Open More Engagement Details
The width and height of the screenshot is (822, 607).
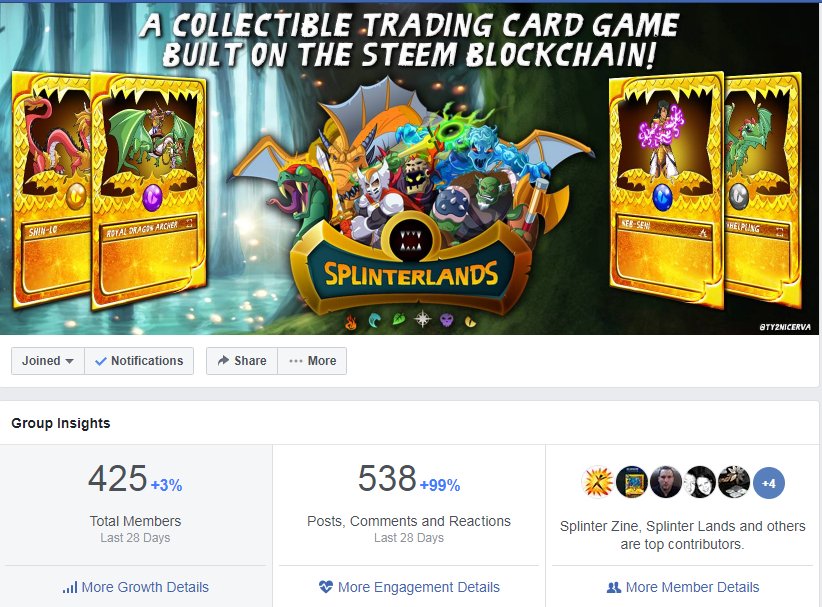[x=409, y=587]
